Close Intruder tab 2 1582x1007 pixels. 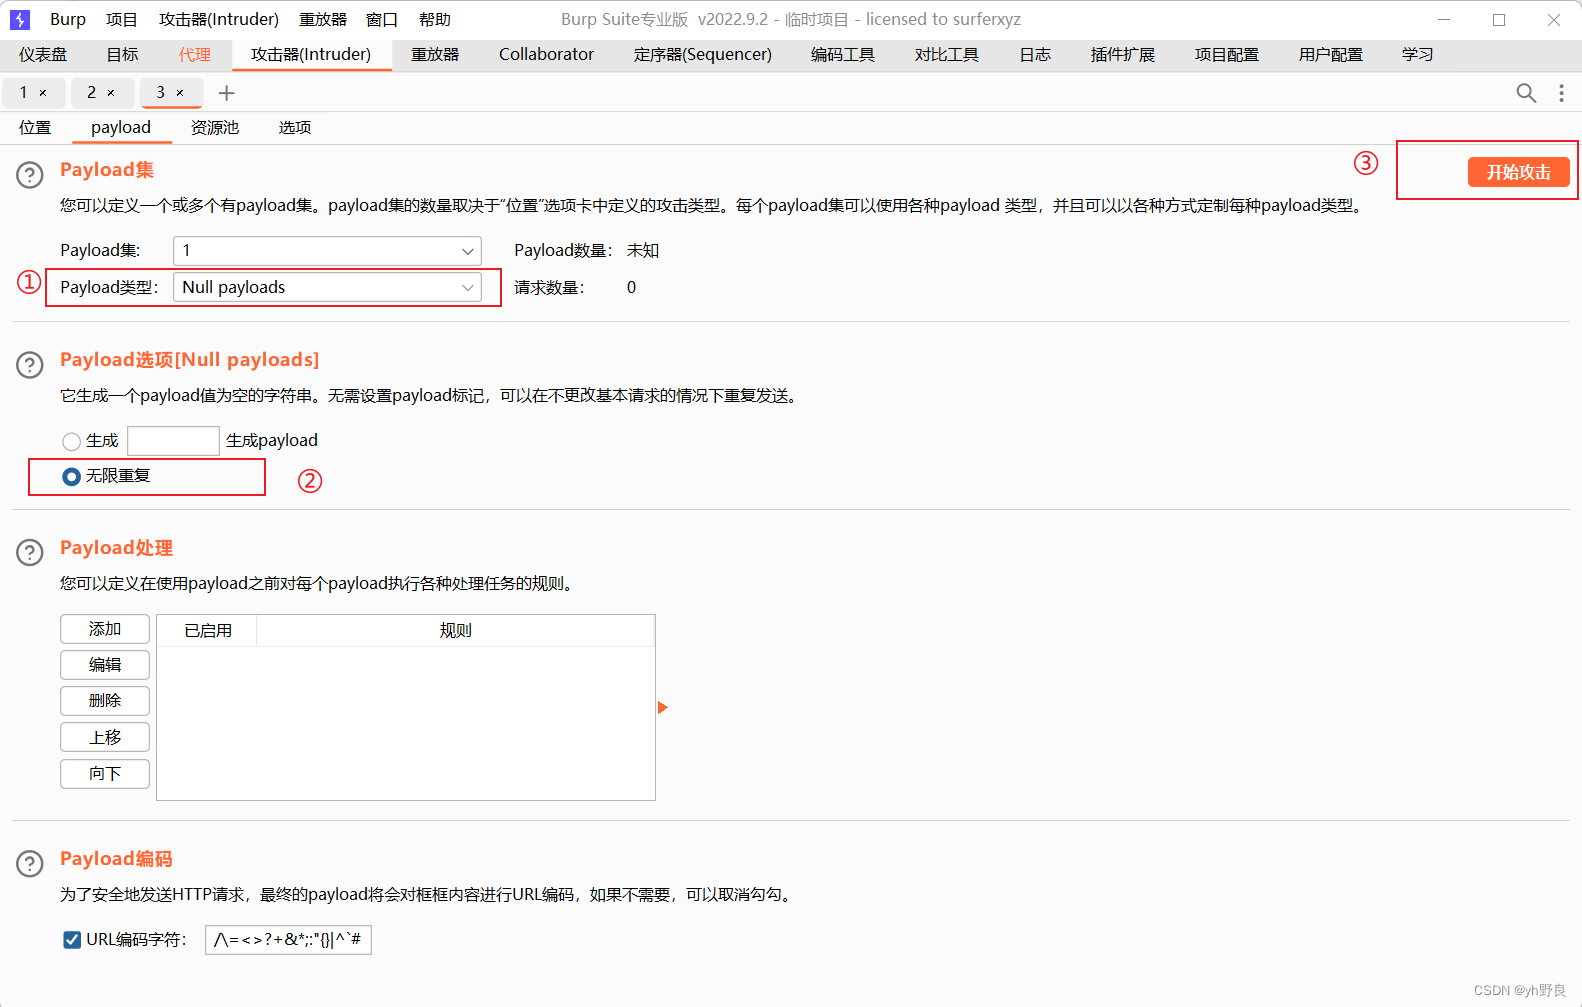[111, 93]
